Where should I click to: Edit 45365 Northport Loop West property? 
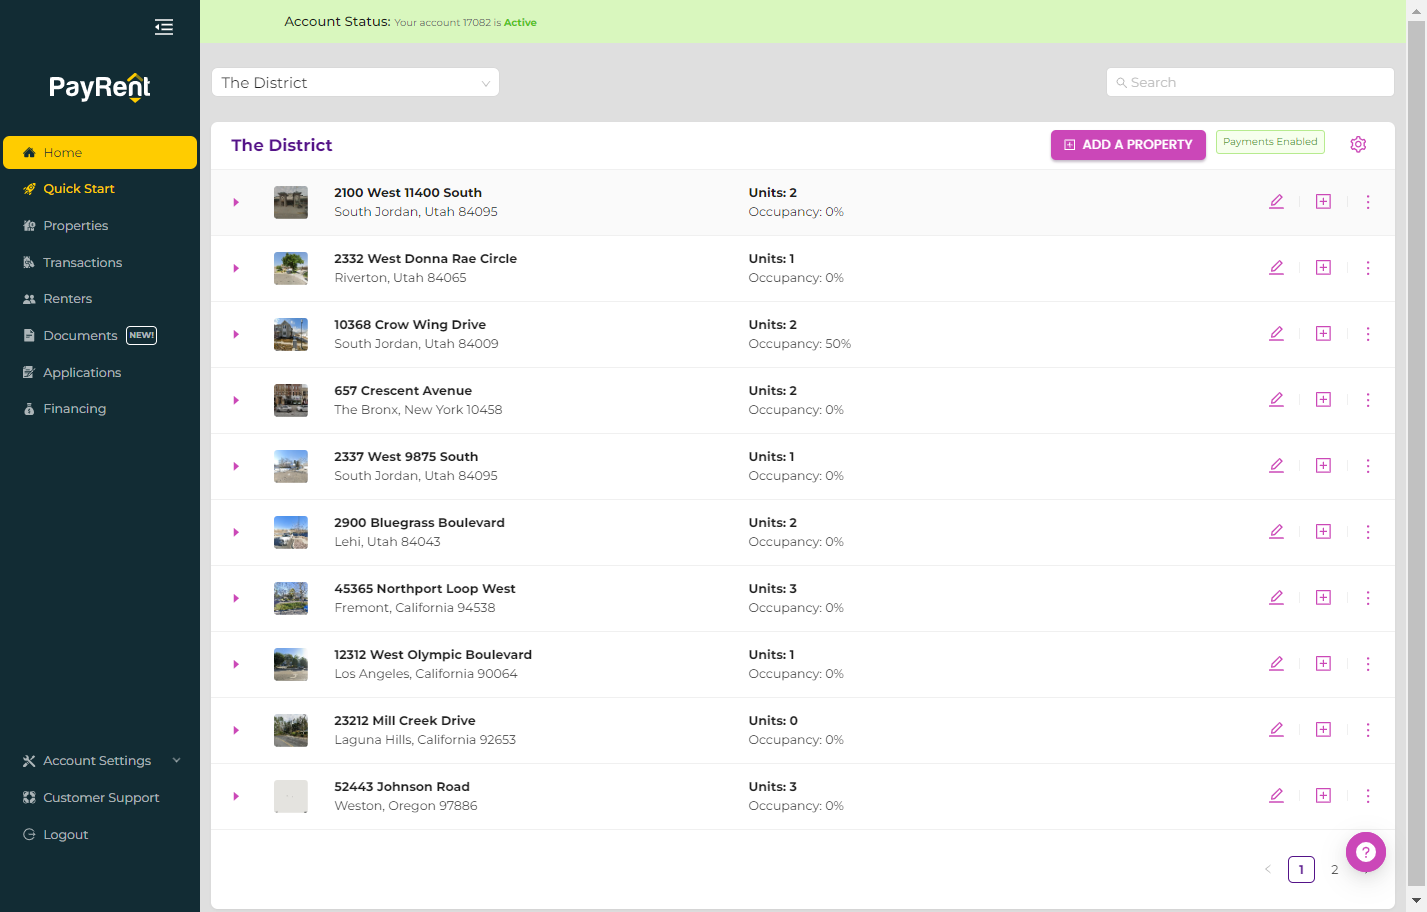point(1276,598)
